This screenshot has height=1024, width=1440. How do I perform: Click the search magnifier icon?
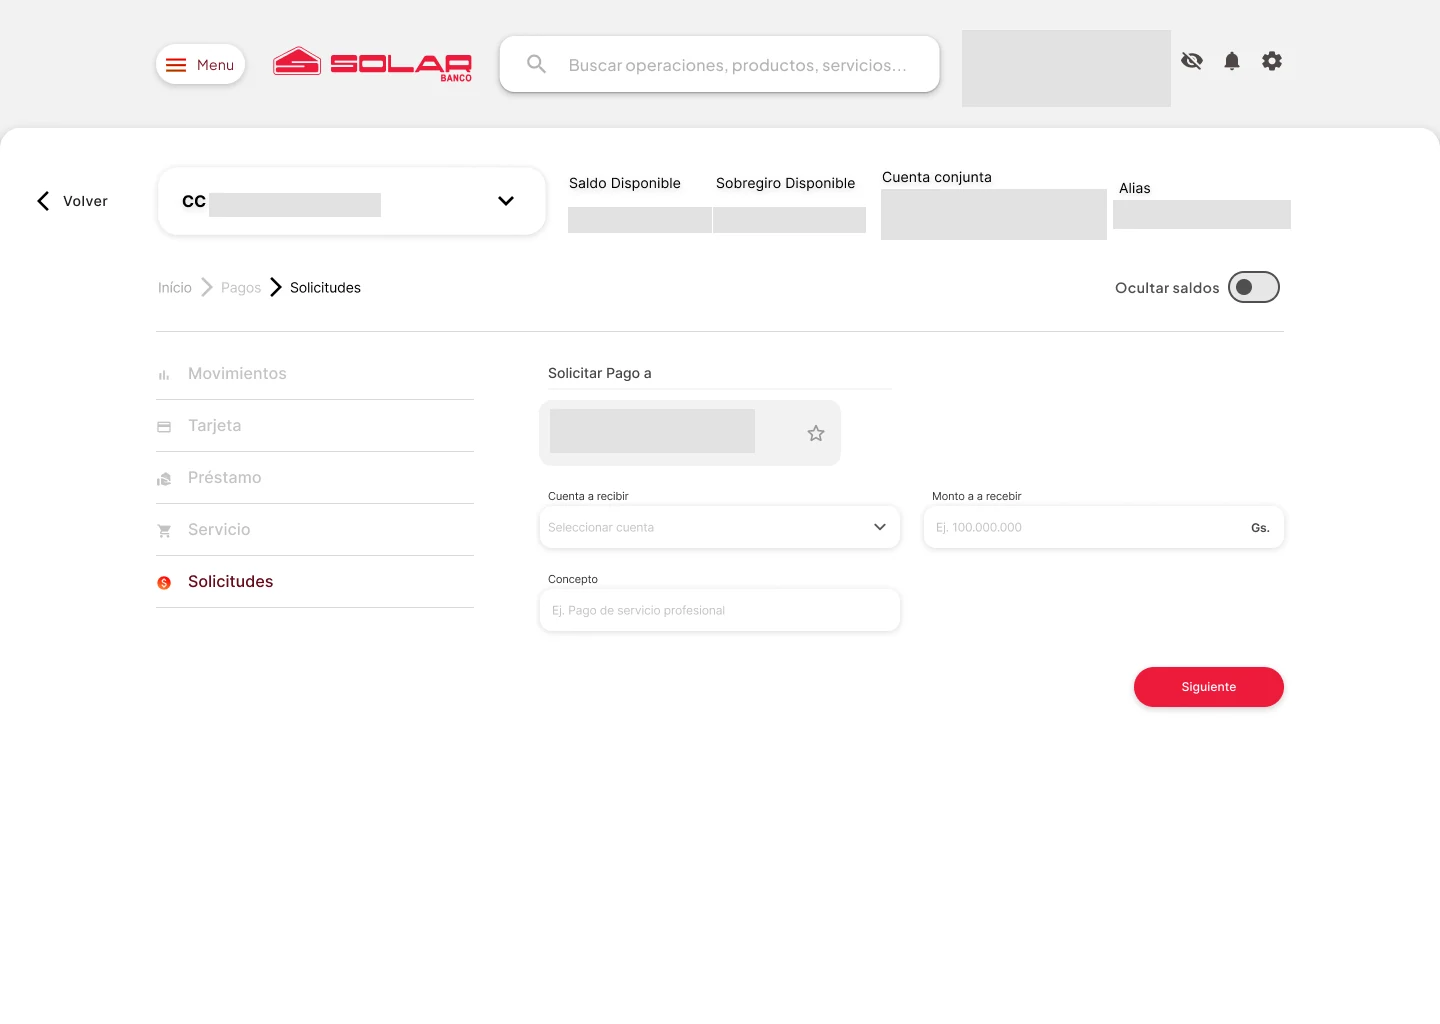[536, 65]
